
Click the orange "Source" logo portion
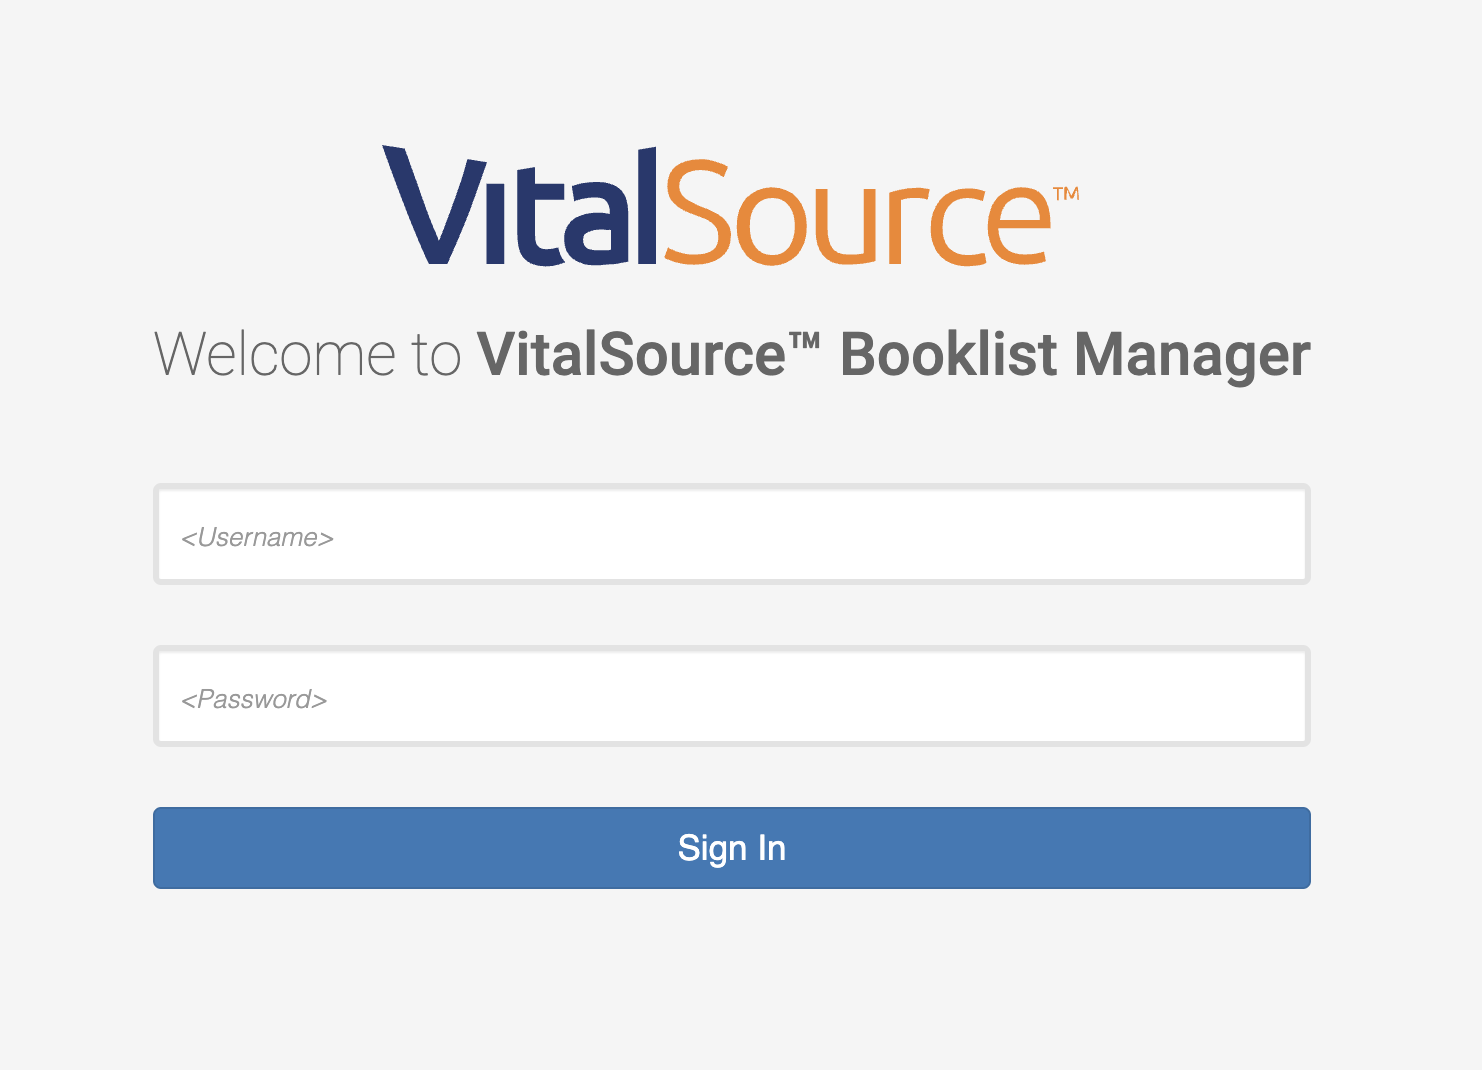pyautogui.click(x=858, y=212)
